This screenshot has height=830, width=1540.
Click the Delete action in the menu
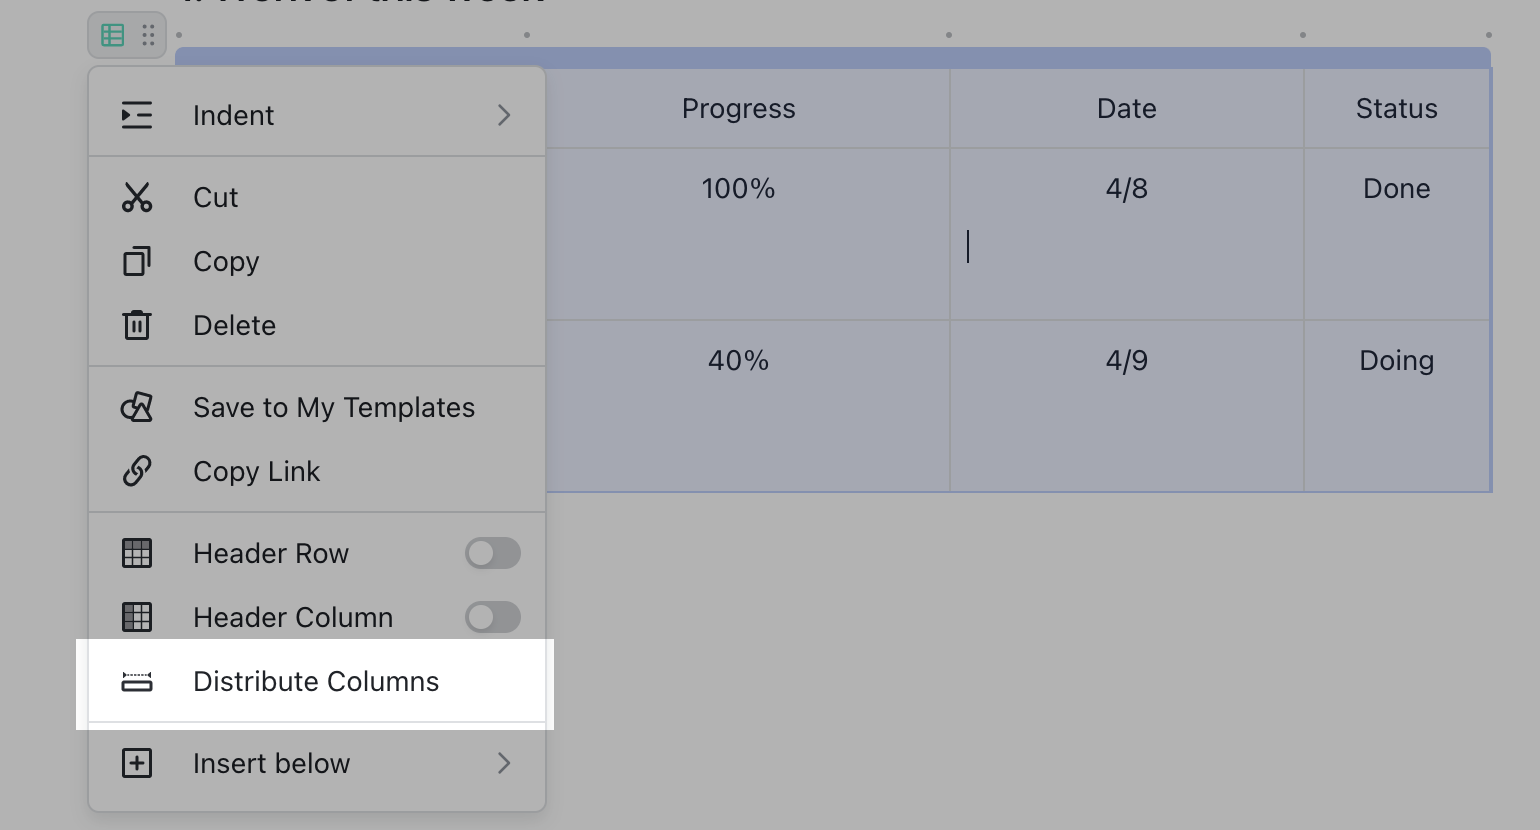click(x=234, y=325)
